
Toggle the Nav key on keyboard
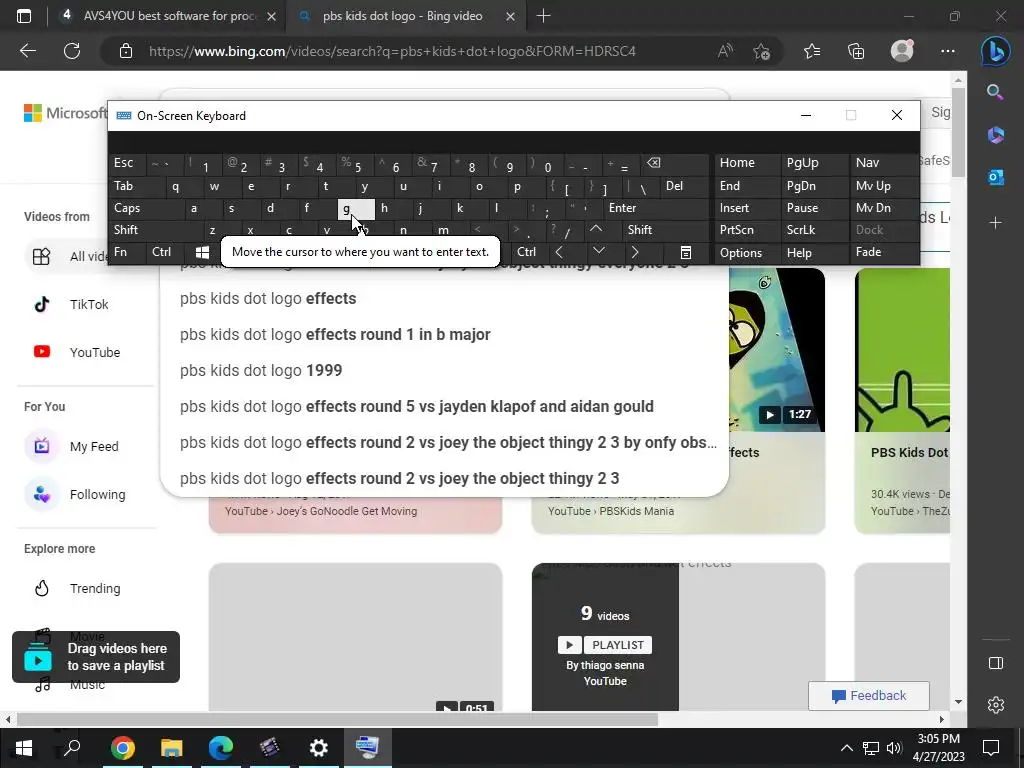884,163
